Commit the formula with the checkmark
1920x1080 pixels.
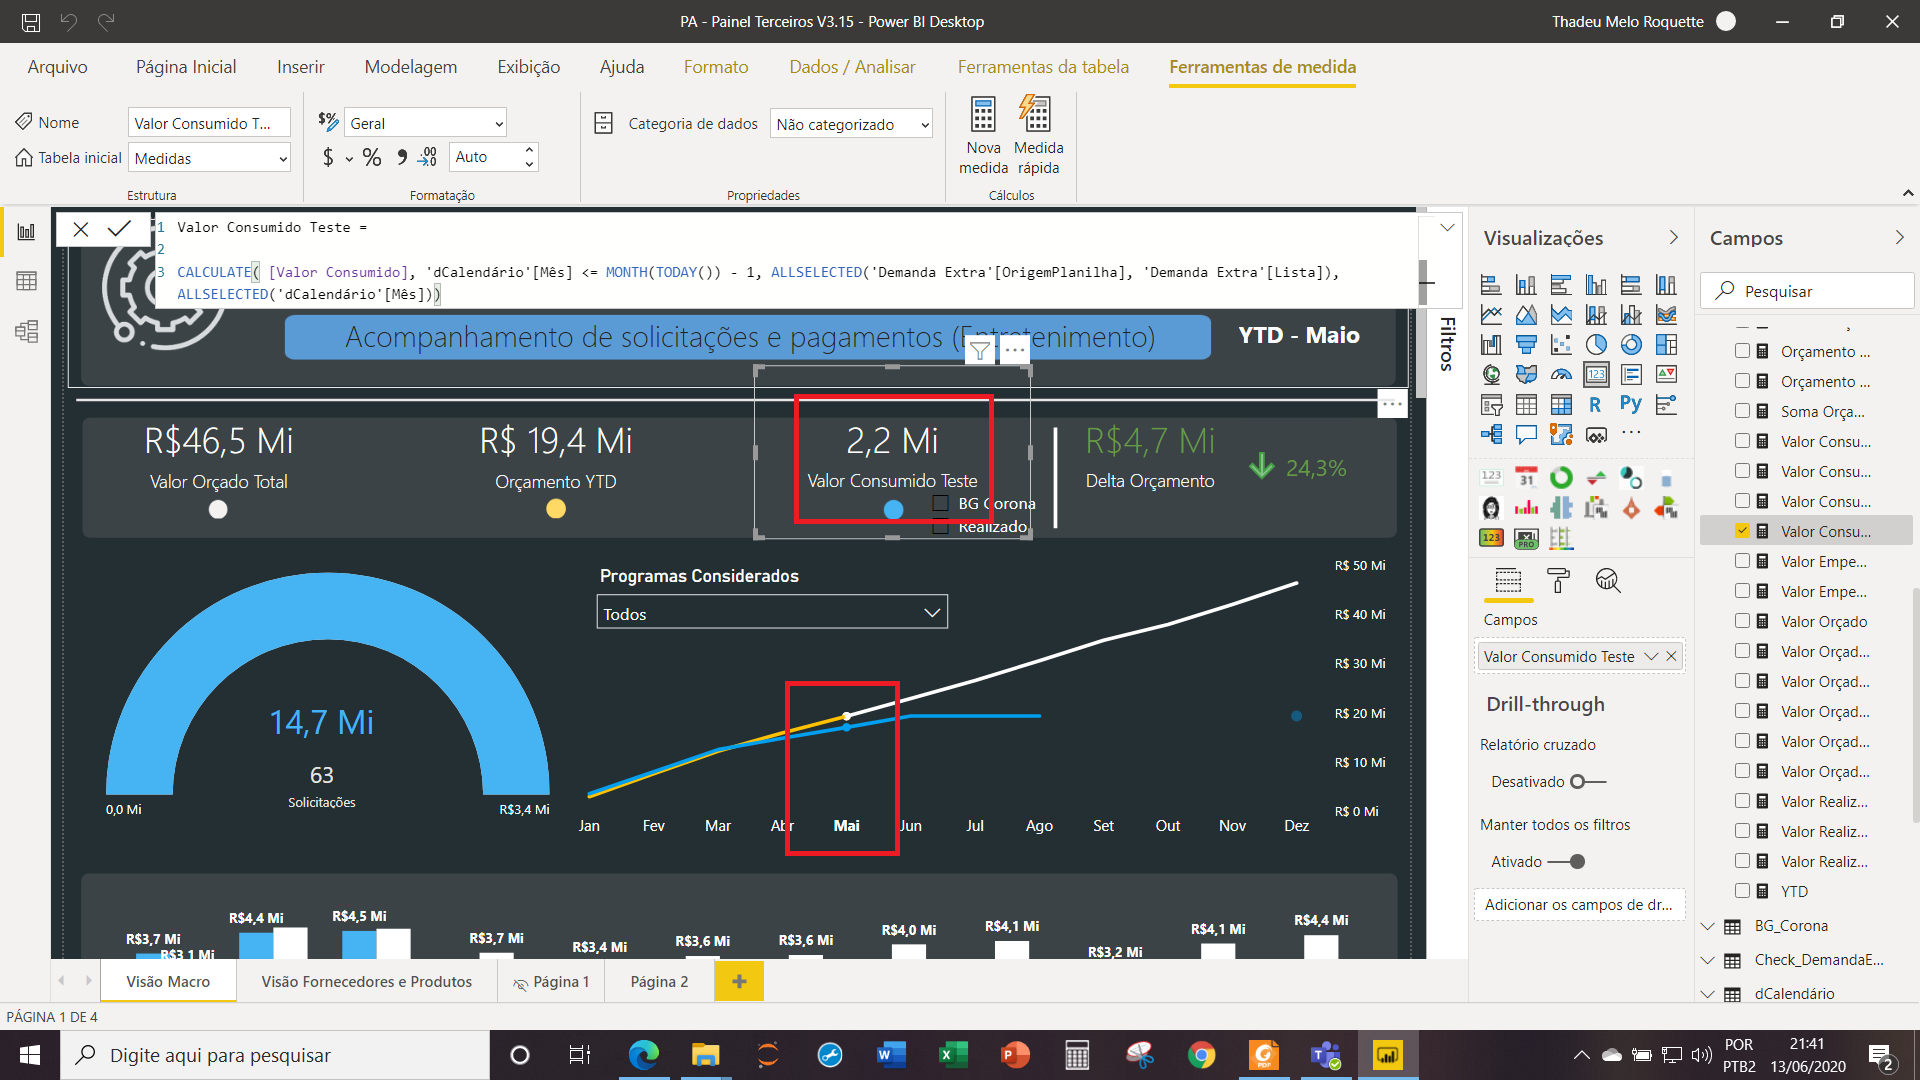(x=119, y=229)
